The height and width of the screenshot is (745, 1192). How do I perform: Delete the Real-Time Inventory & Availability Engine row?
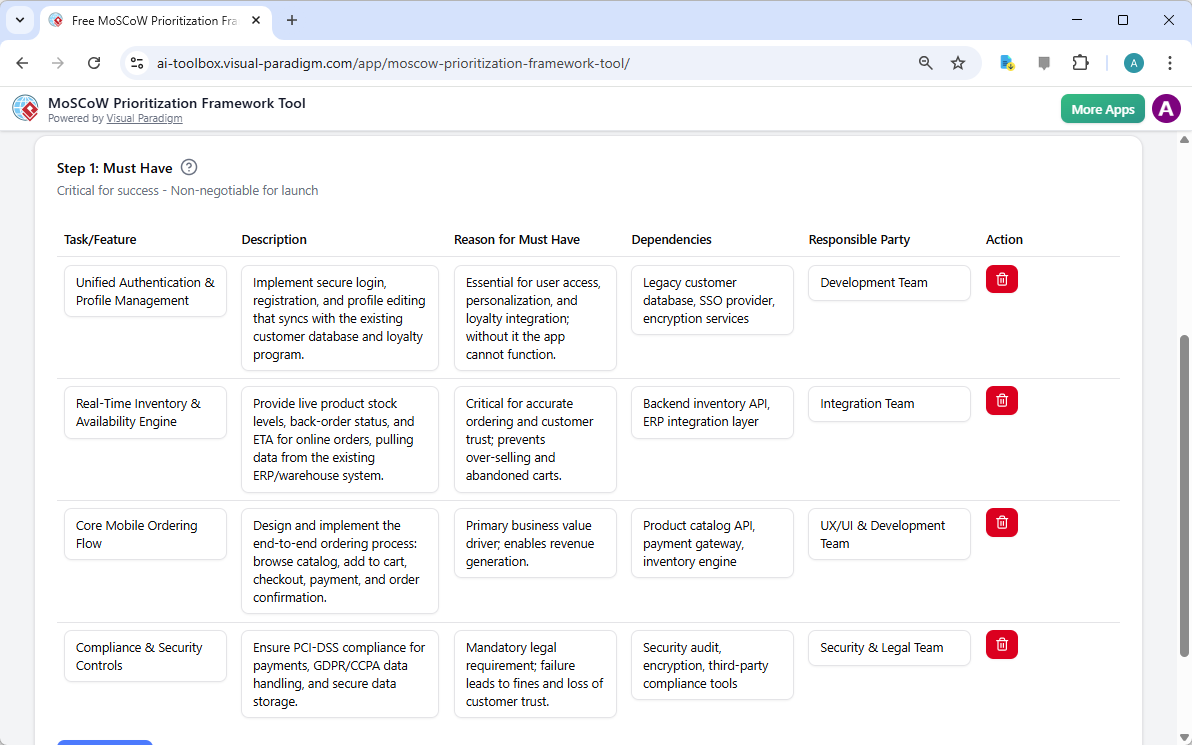1001,400
